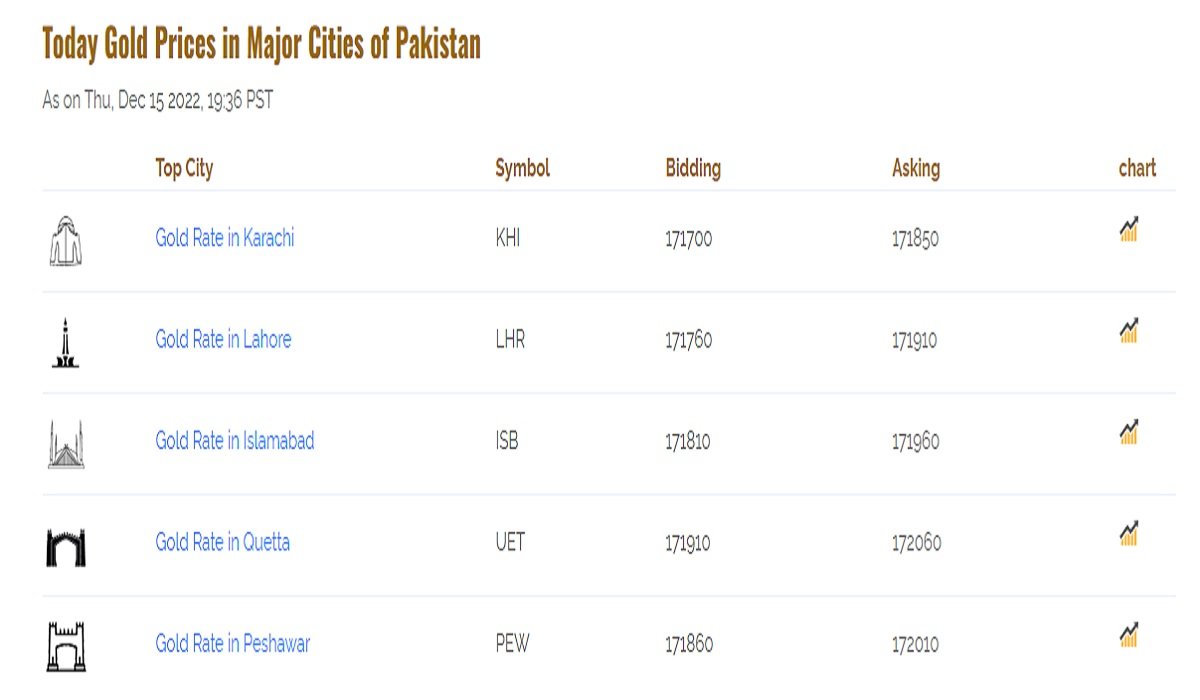Image resolution: width=1200 pixels, height=700 pixels.
Task: Open the Islamabad gold rate chart icon
Action: [1129, 433]
